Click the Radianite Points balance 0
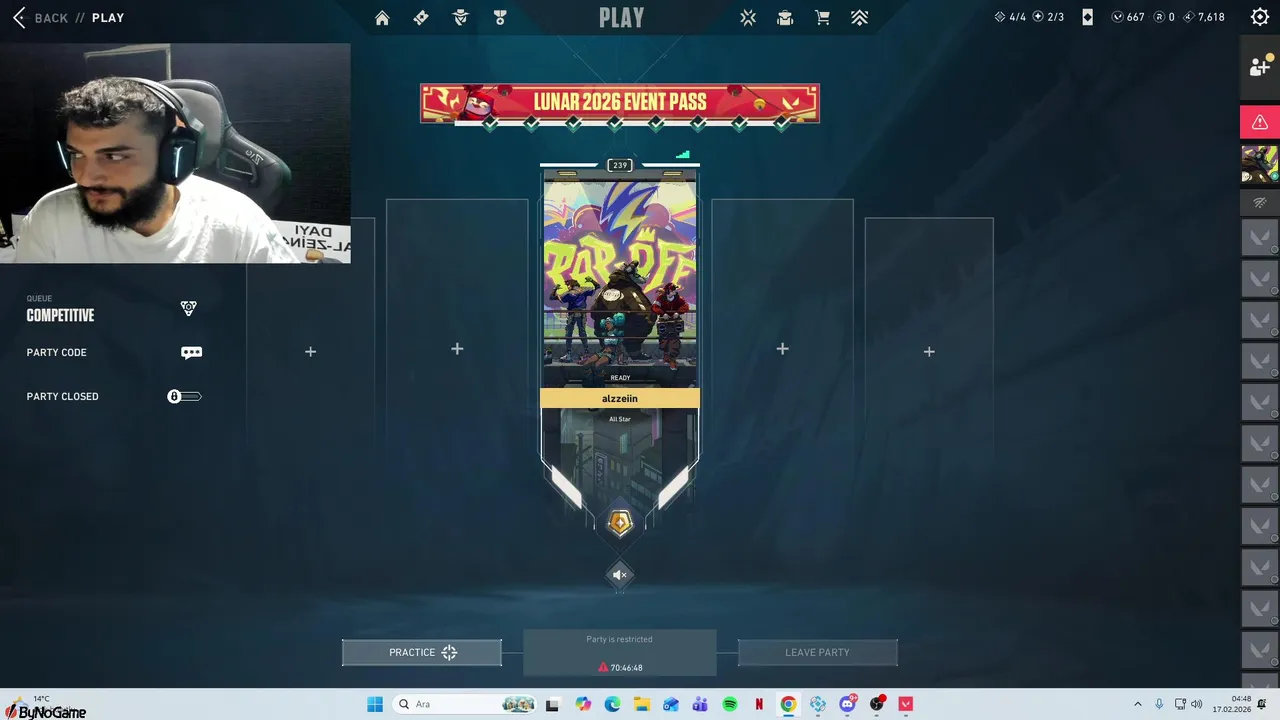 tap(1164, 17)
